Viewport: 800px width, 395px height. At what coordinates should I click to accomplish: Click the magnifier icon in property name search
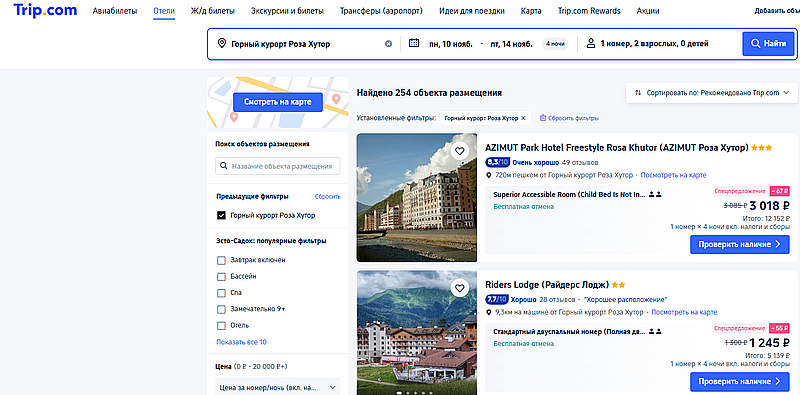point(223,166)
